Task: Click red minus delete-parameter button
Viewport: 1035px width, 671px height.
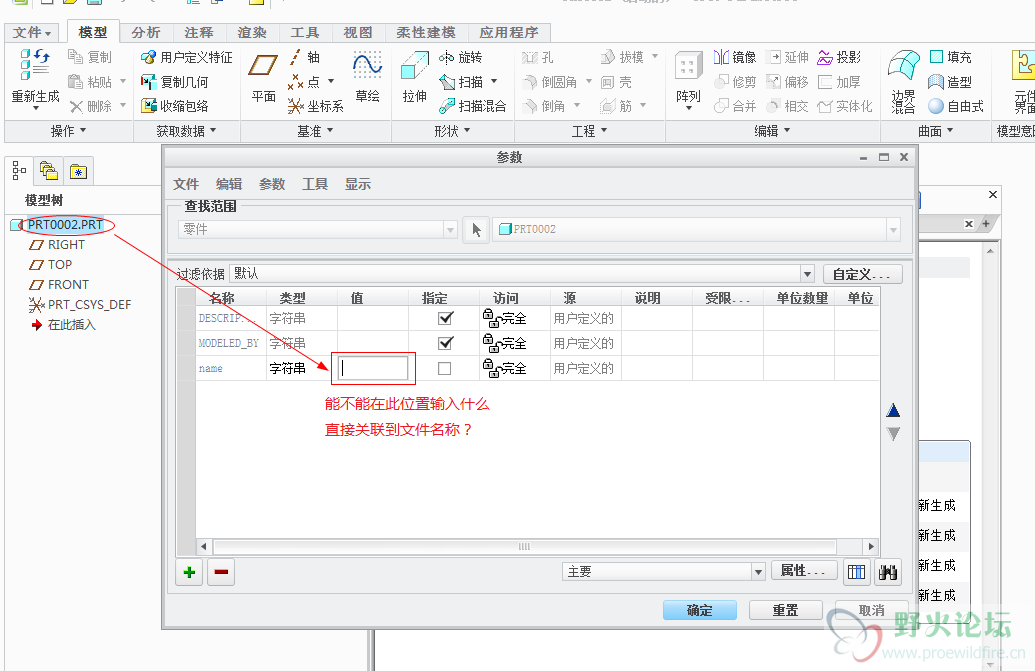Action: click(x=221, y=572)
